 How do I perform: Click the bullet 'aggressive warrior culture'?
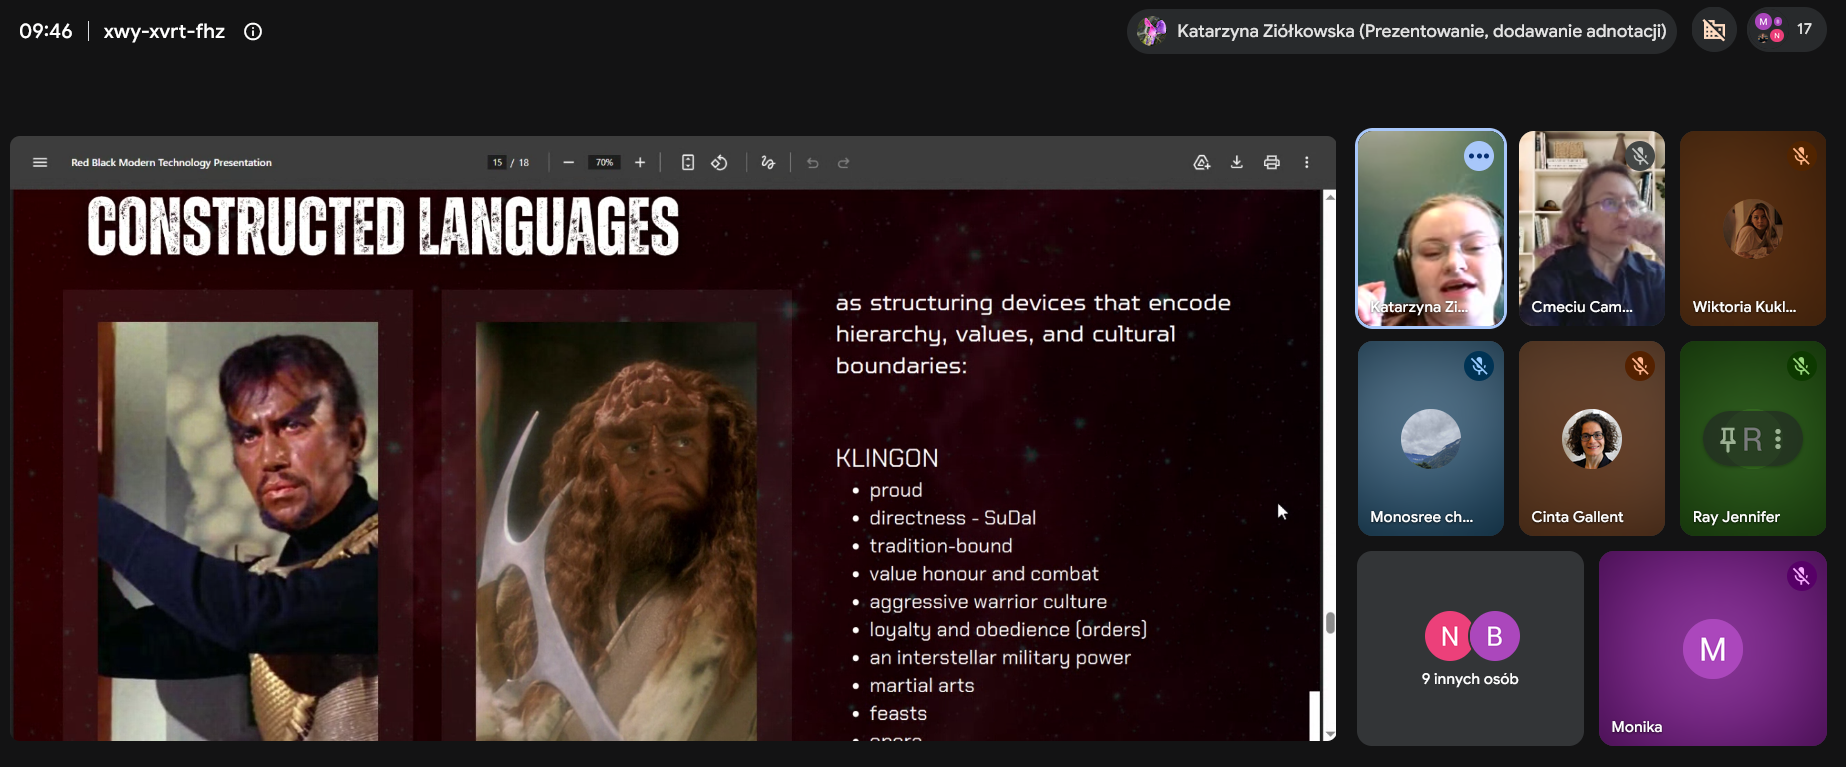click(x=988, y=602)
